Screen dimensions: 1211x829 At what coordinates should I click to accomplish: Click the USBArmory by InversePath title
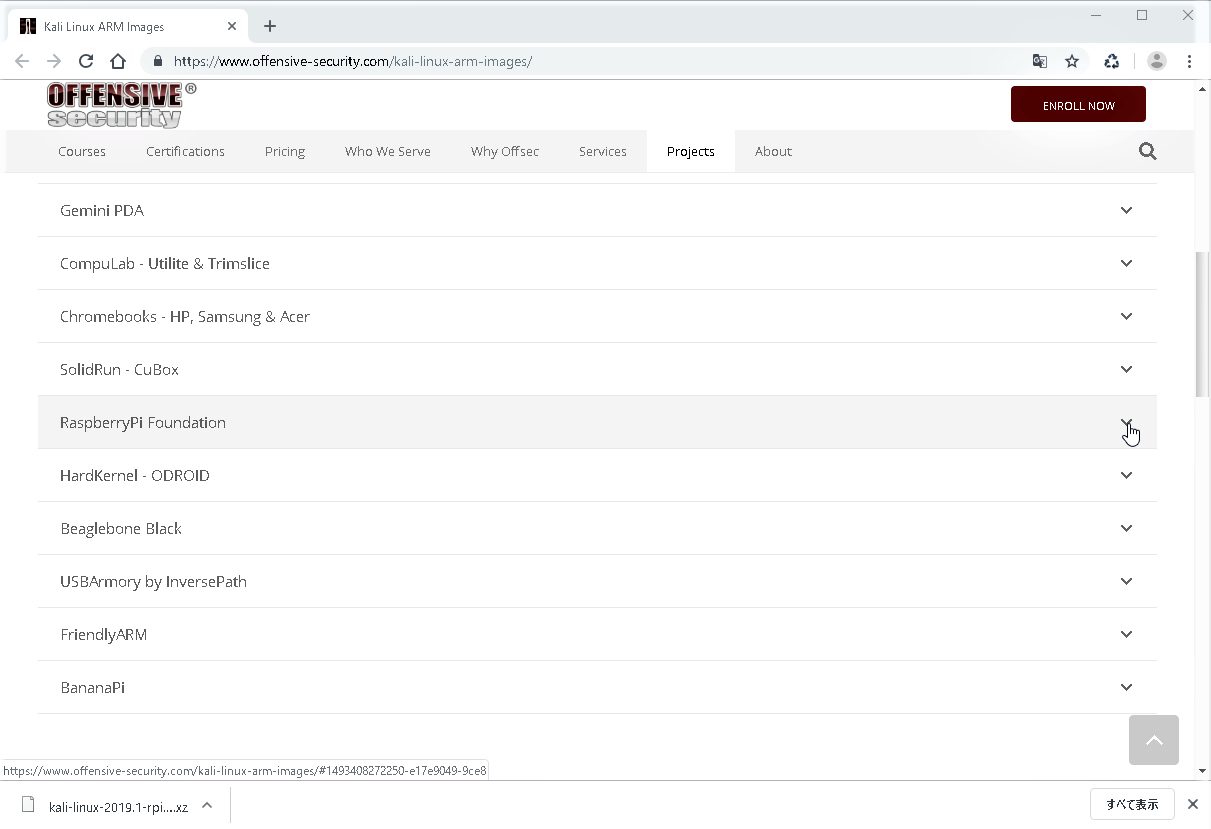(153, 581)
